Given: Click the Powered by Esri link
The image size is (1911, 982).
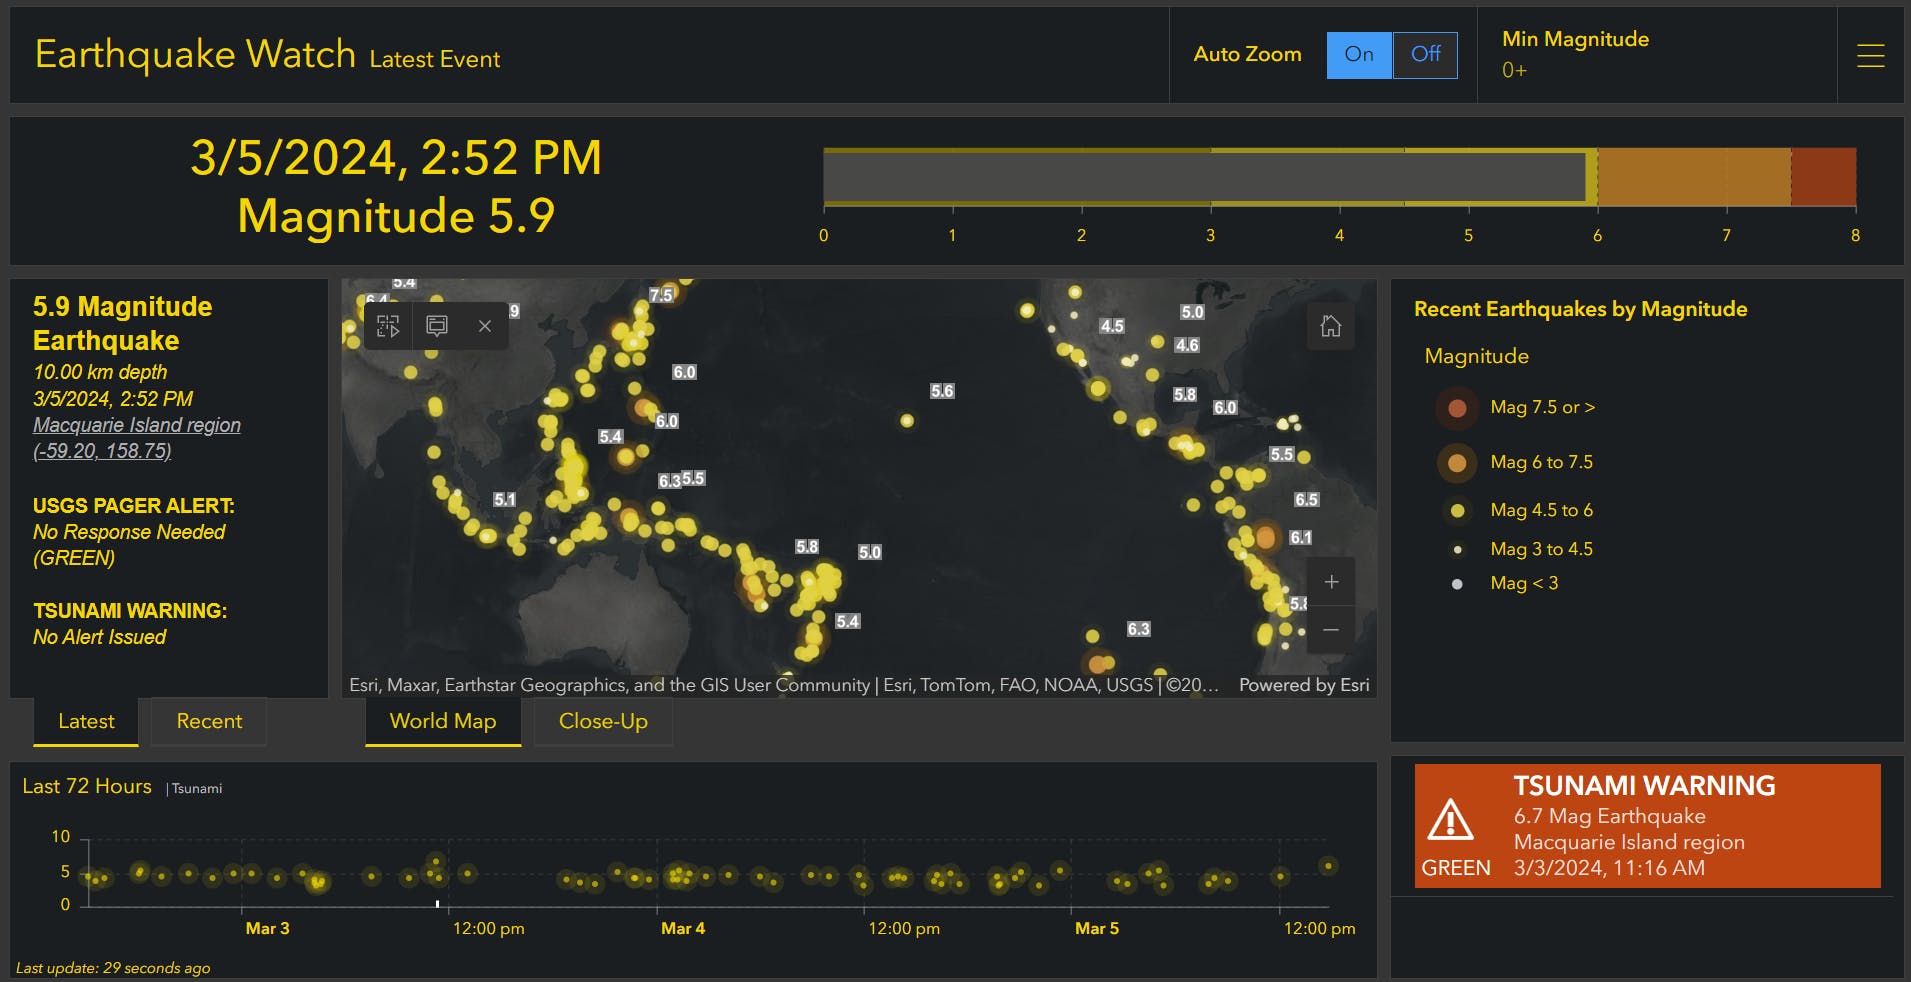Looking at the screenshot, I should pyautogui.click(x=1303, y=686).
